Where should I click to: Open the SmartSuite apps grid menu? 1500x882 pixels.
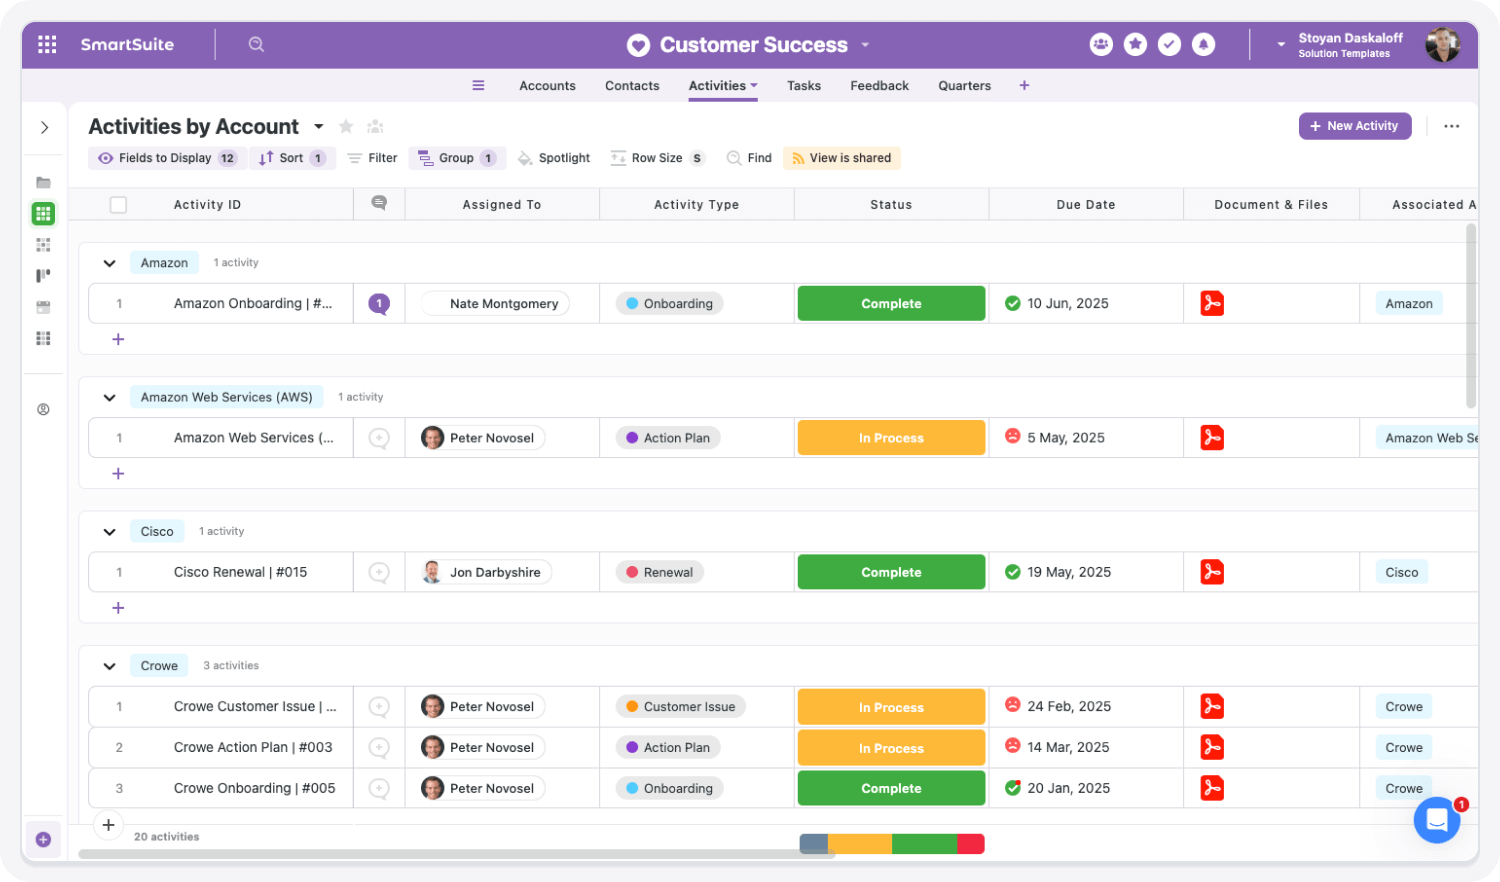pos(47,44)
